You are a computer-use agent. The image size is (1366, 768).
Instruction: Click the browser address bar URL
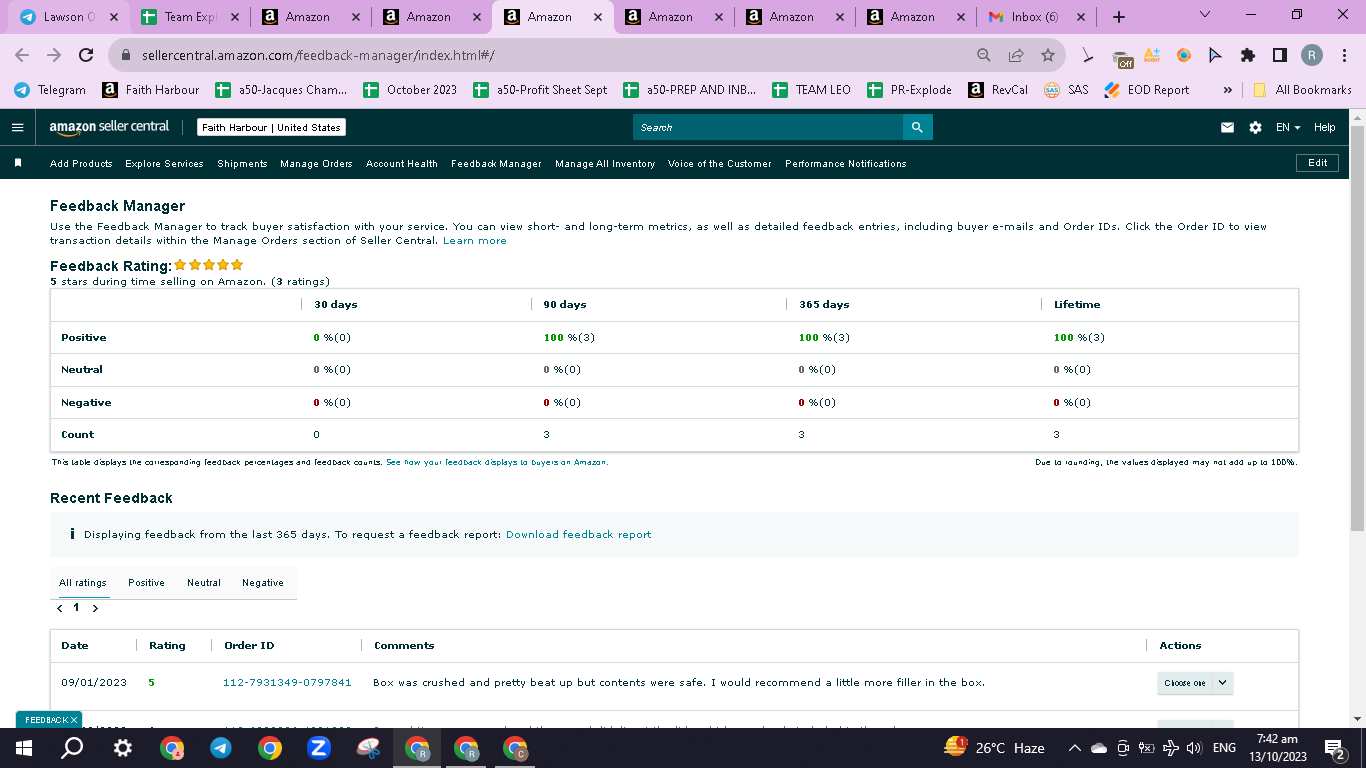(318, 56)
